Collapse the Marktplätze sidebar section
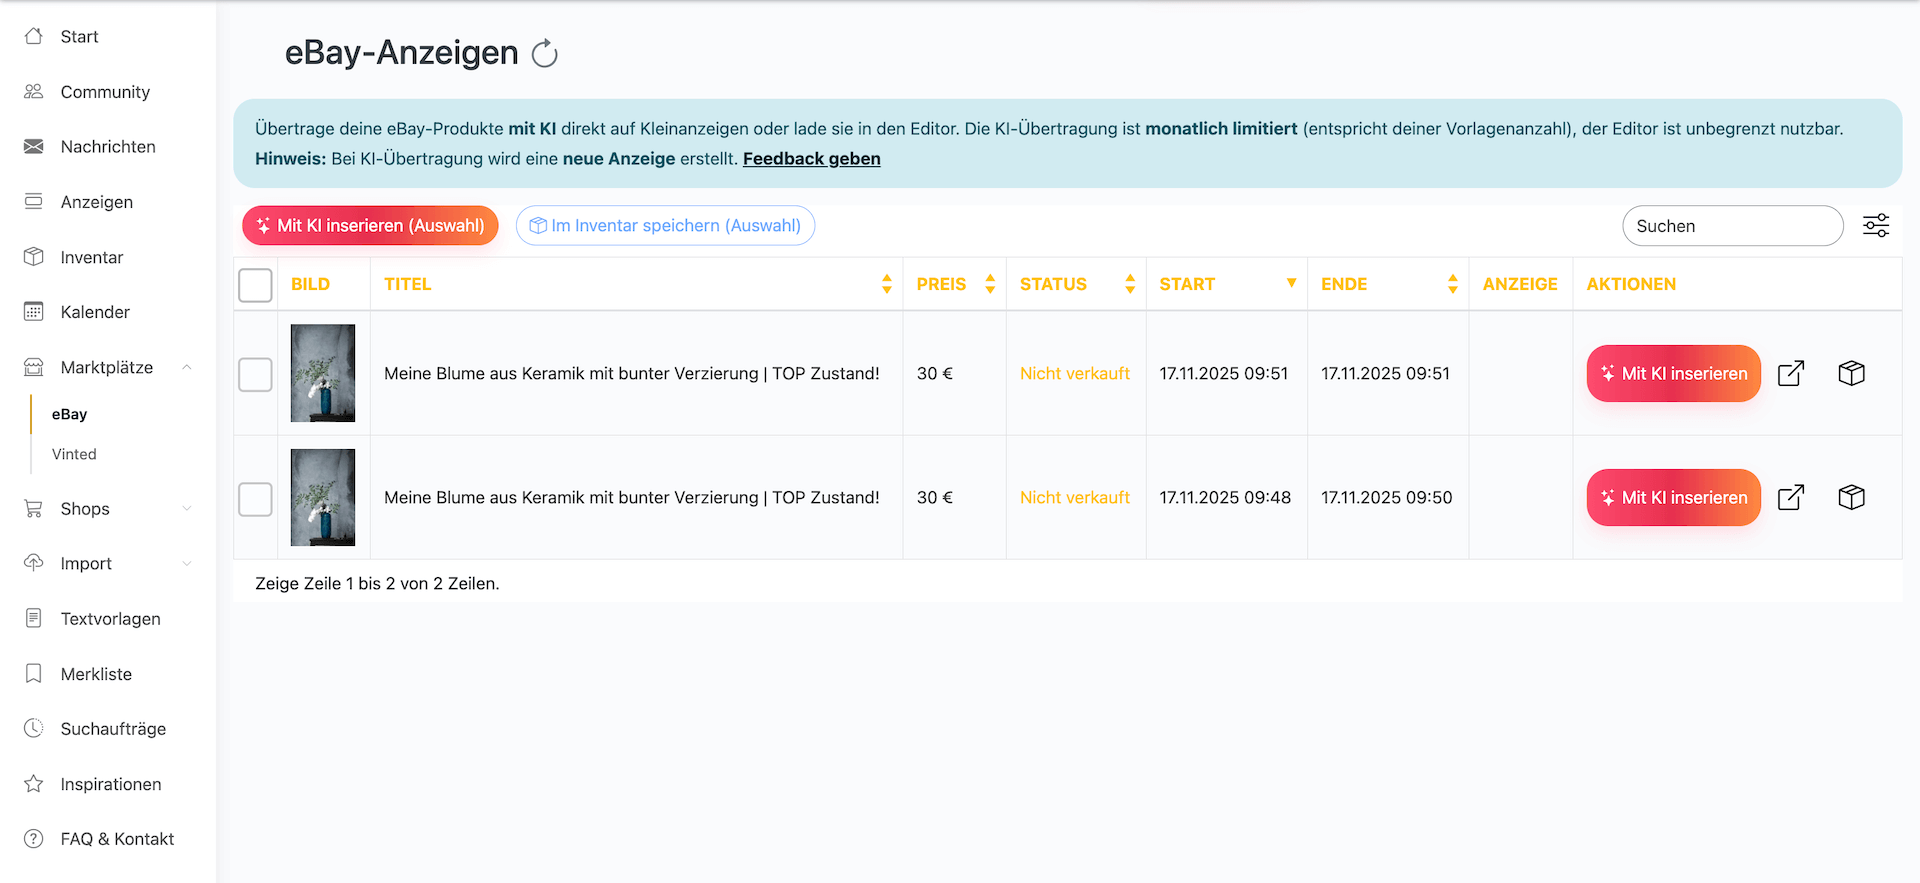 click(x=187, y=368)
